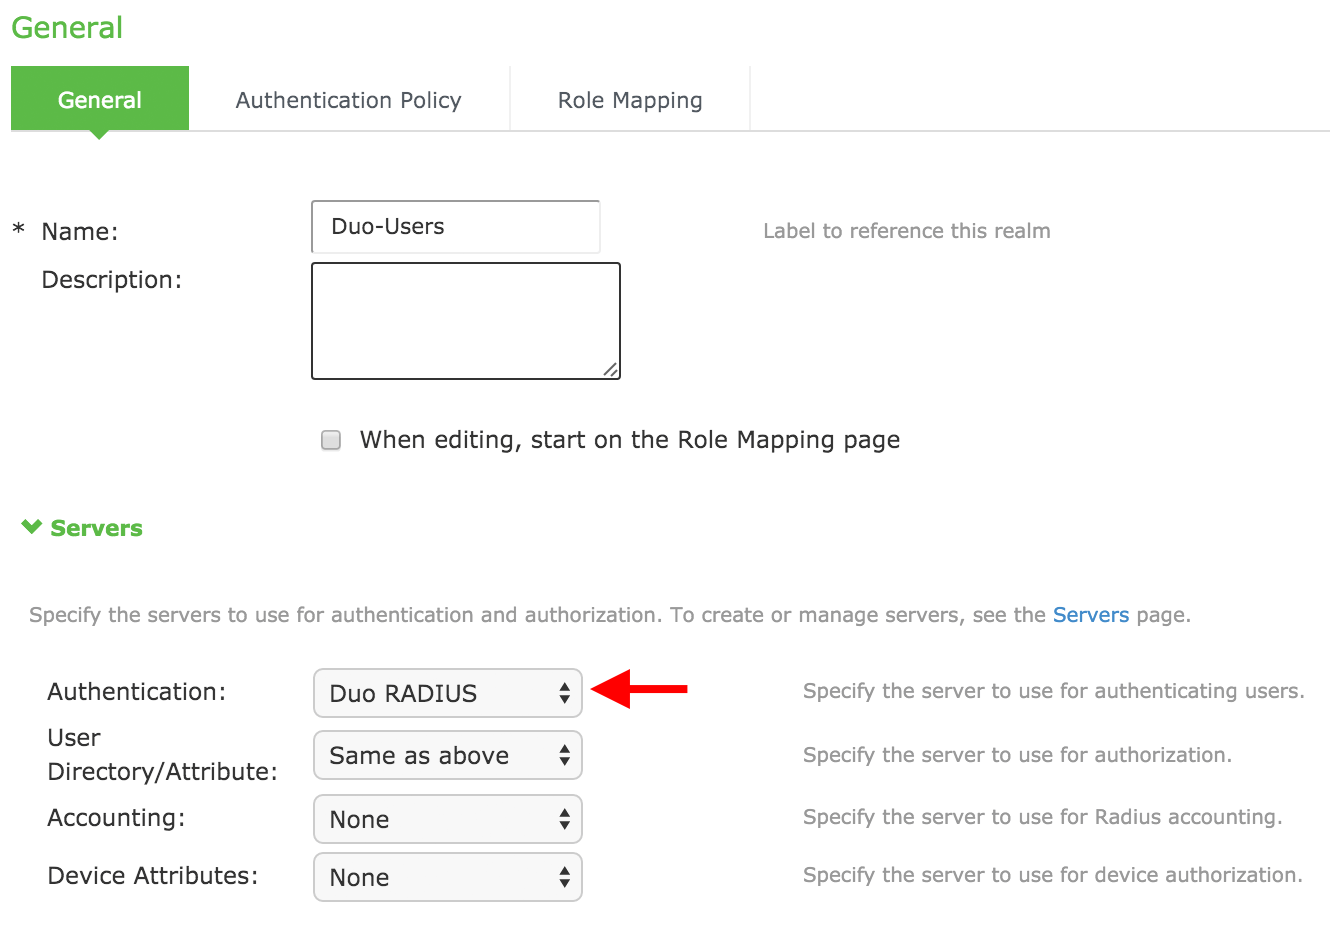Screen dimensions: 1330x946
Task: Select the active General tab
Action: tap(99, 100)
